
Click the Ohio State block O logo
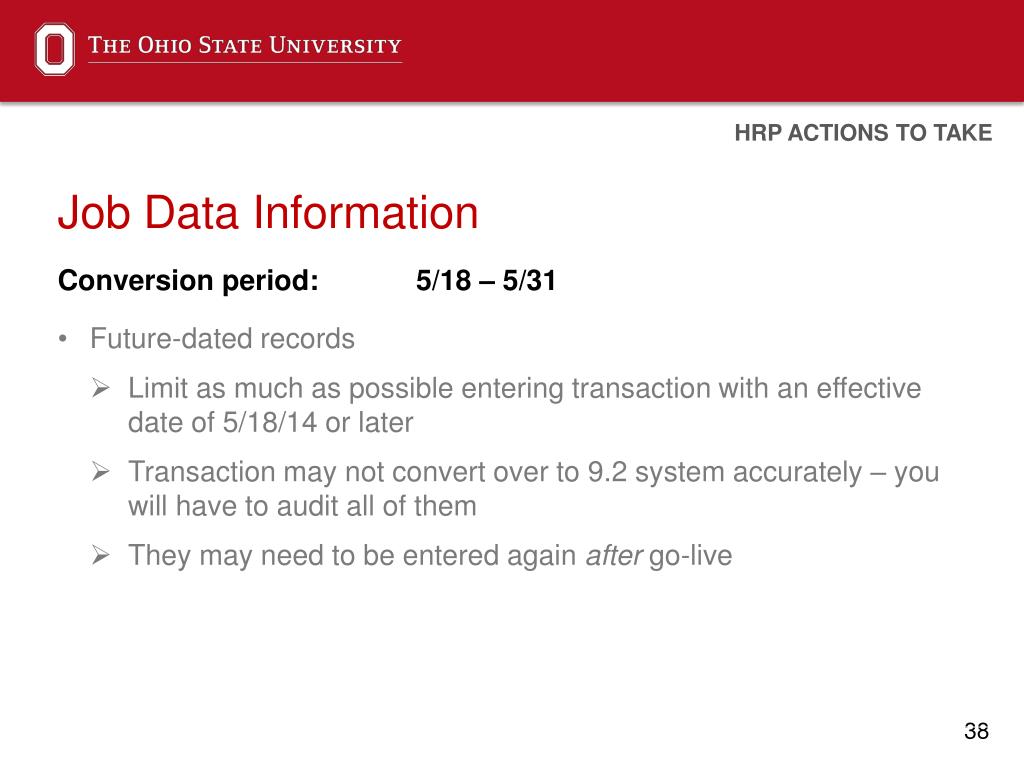click(x=54, y=49)
